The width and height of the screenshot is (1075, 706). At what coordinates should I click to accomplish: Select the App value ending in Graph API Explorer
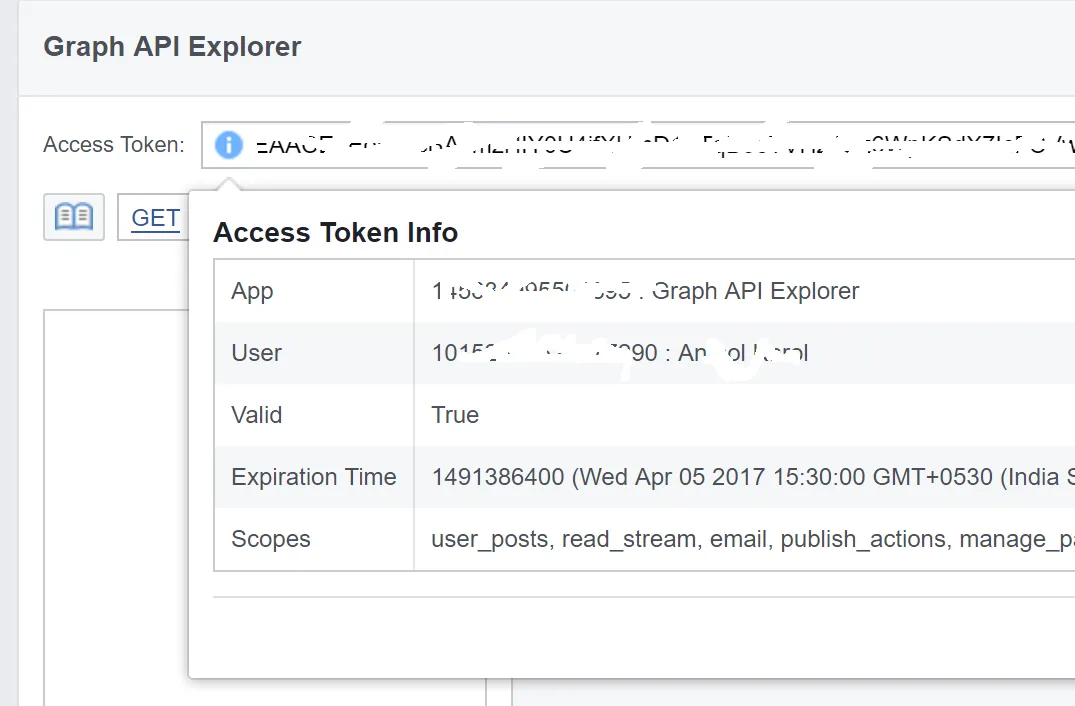tap(645, 291)
